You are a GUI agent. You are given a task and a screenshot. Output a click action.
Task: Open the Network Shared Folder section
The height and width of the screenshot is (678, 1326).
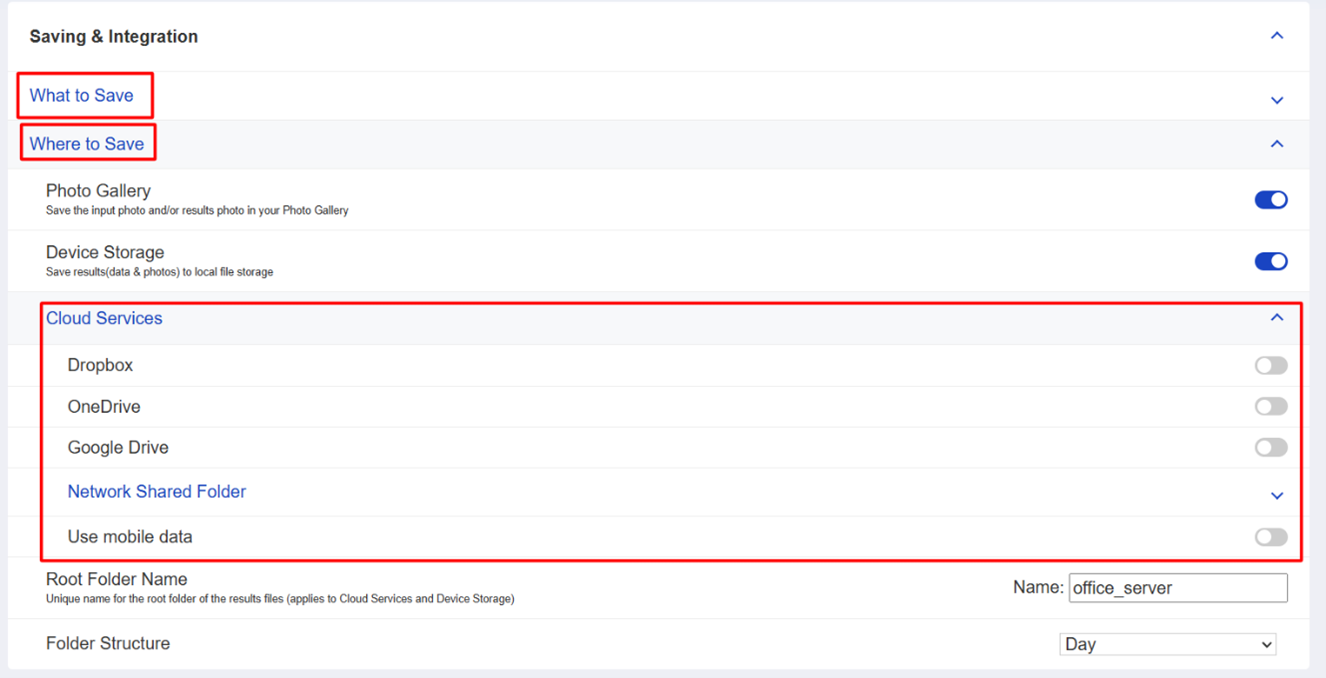coord(157,492)
